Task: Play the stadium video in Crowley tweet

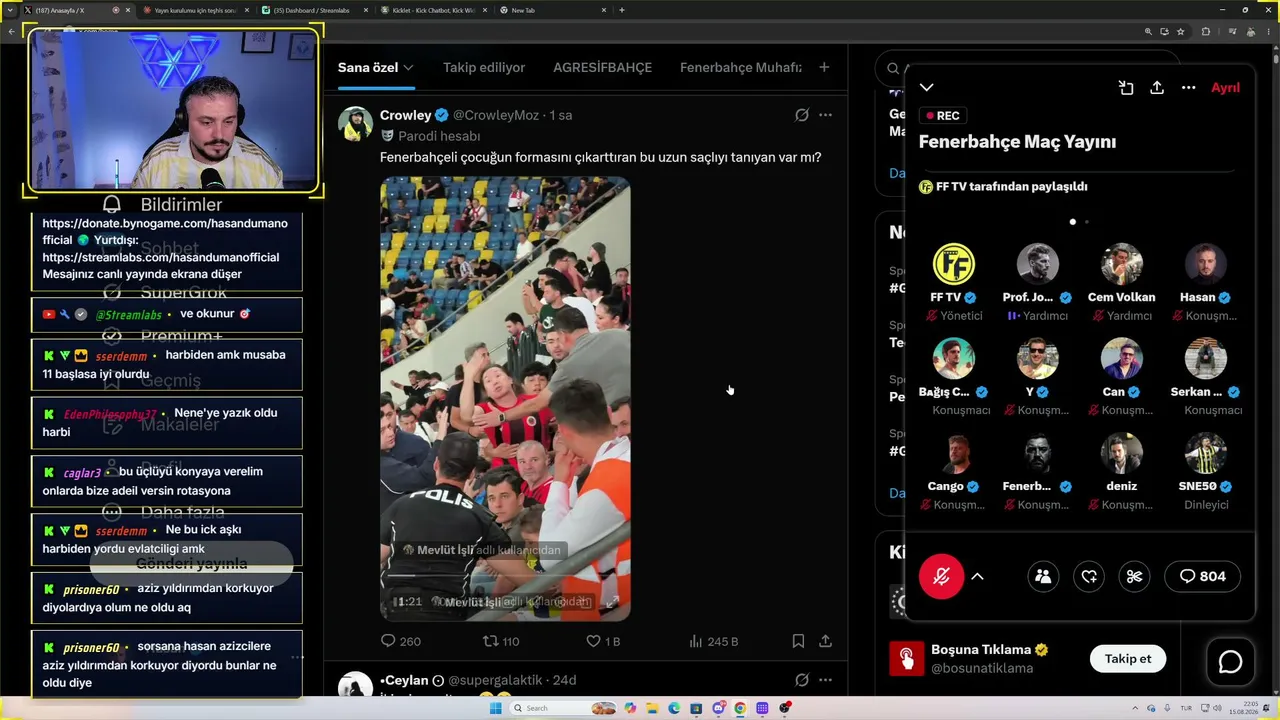Action: point(505,399)
